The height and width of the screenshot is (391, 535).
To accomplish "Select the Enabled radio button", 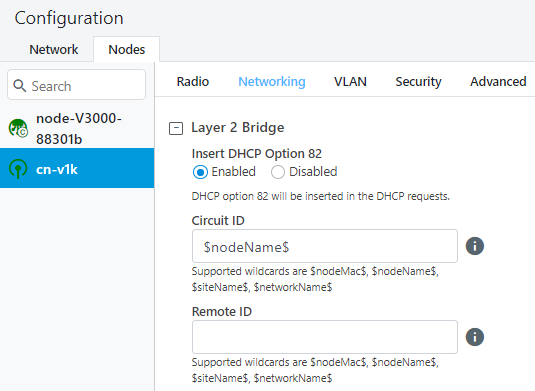I will (200, 172).
